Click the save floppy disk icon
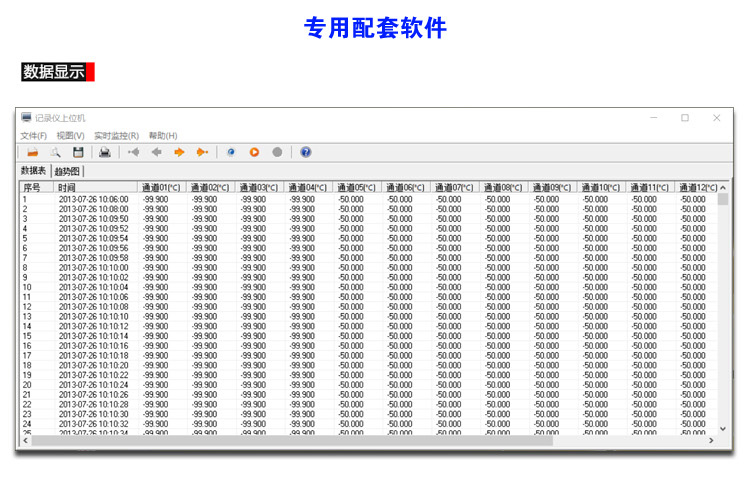This screenshot has width=750, height=488. [78, 152]
